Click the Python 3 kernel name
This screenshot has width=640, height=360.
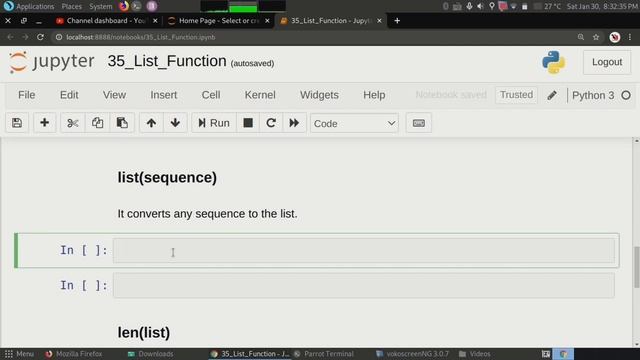pyautogui.click(x=593, y=96)
